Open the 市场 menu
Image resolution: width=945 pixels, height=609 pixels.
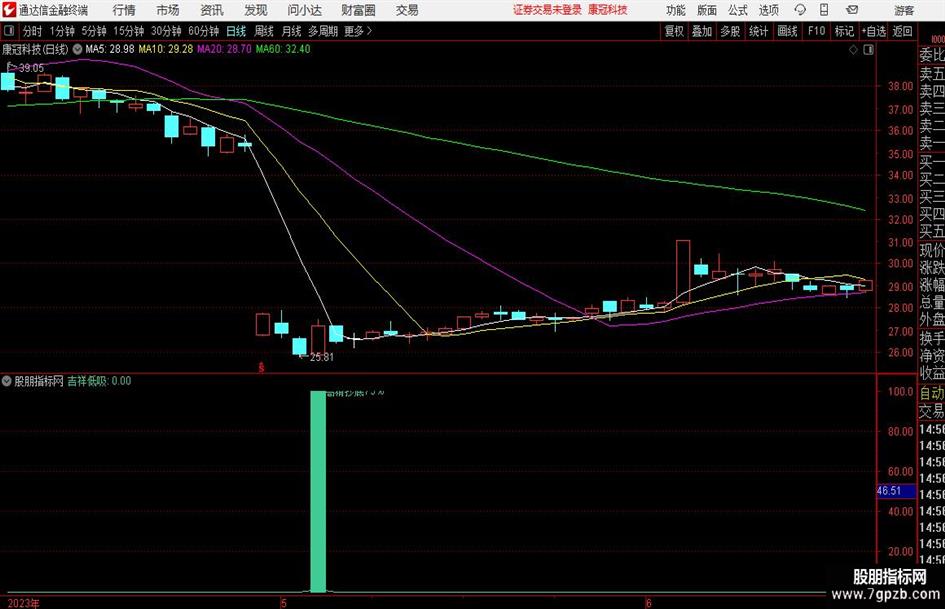168,10
